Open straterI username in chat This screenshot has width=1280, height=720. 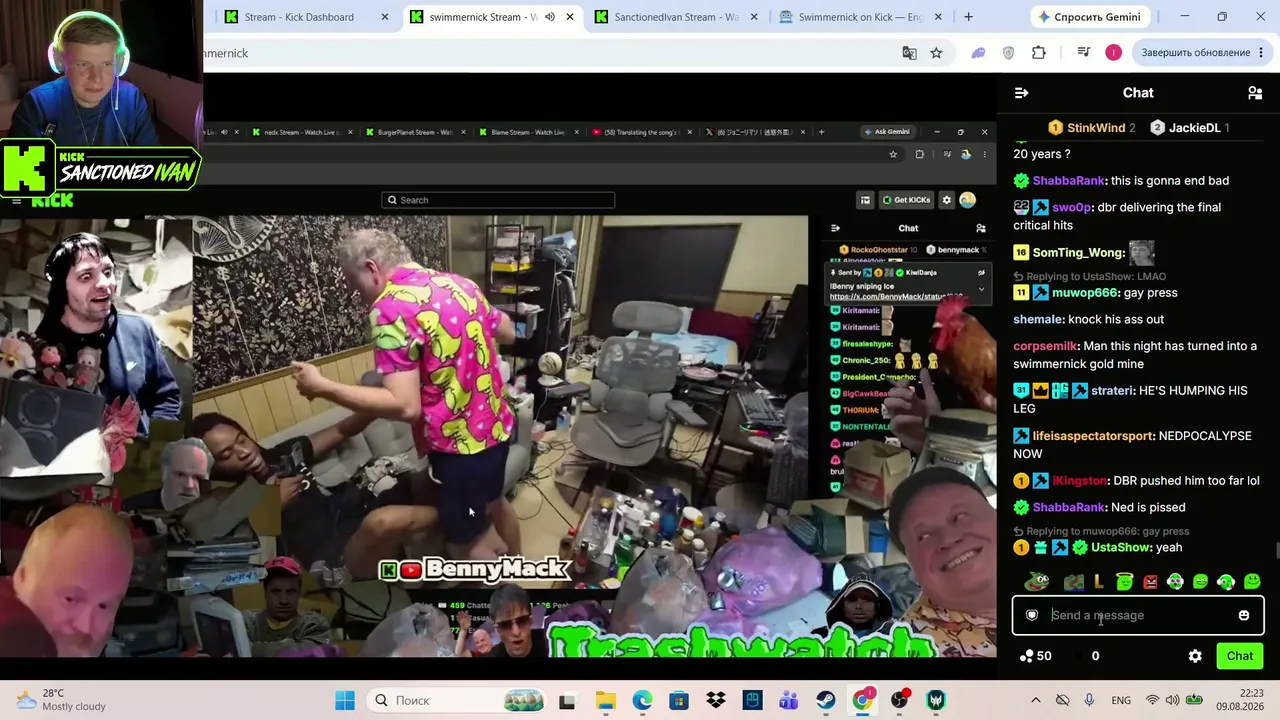point(1112,391)
